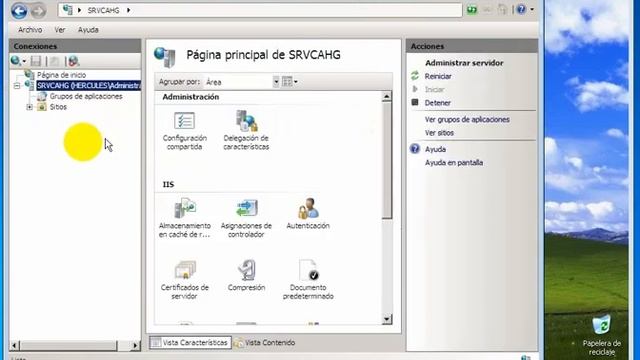Collapse the SRVCAHG server tree node
The image size is (640, 360).
pos(17,86)
